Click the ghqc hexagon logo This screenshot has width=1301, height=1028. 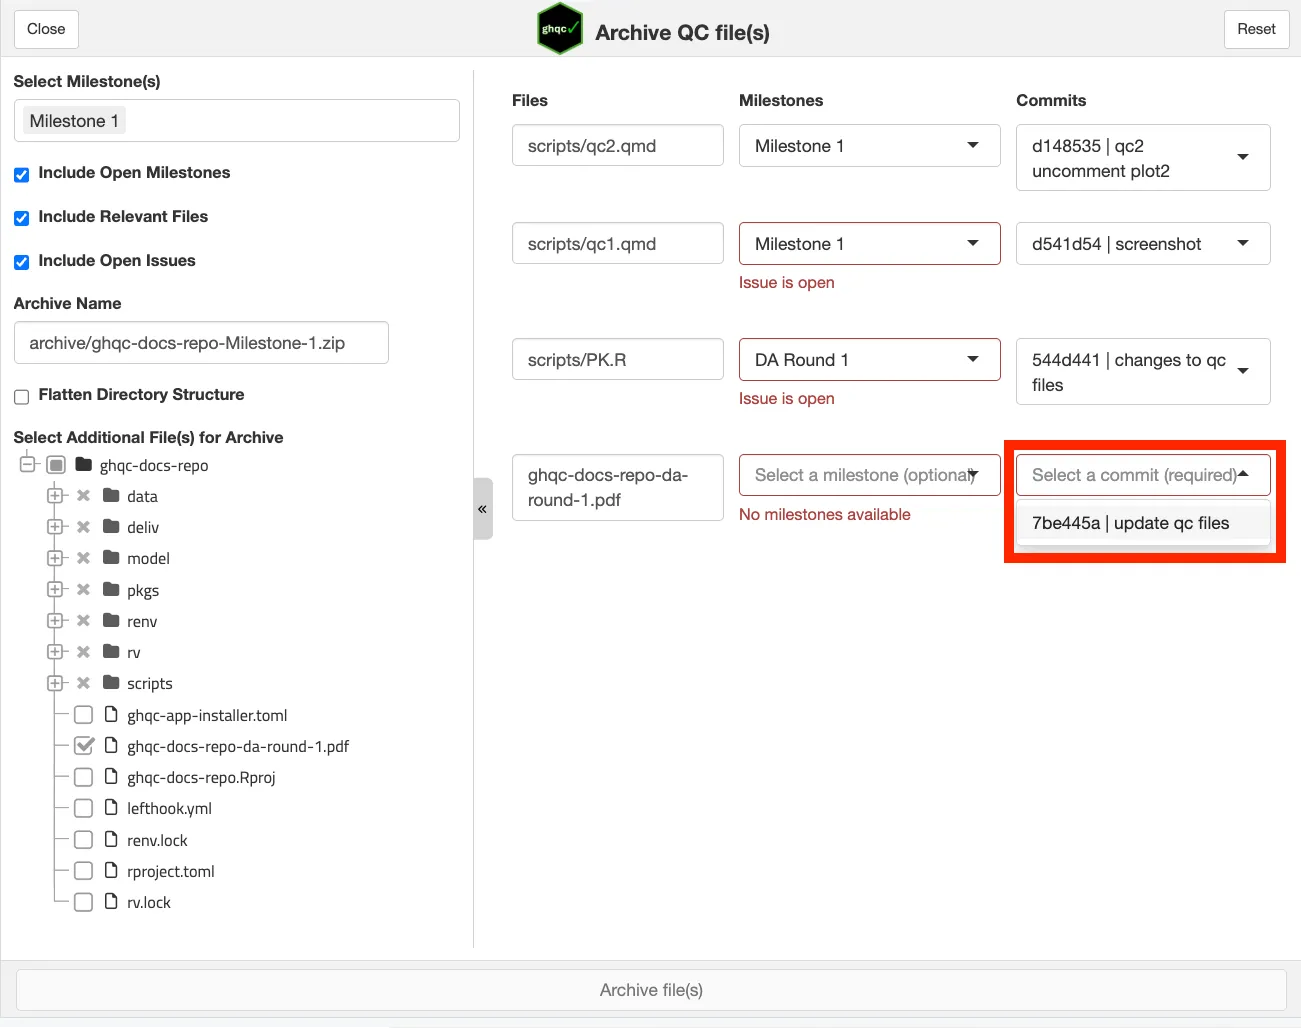pyautogui.click(x=559, y=30)
